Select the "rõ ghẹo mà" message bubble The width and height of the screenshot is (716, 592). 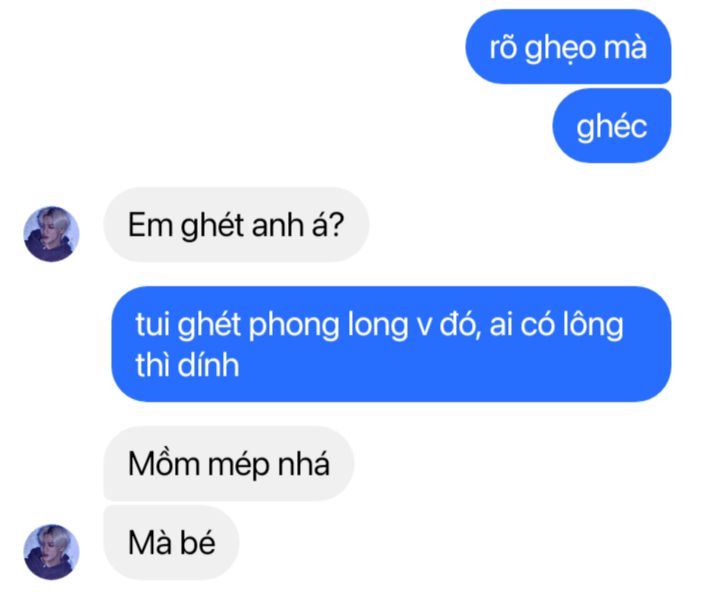coord(568,47)
